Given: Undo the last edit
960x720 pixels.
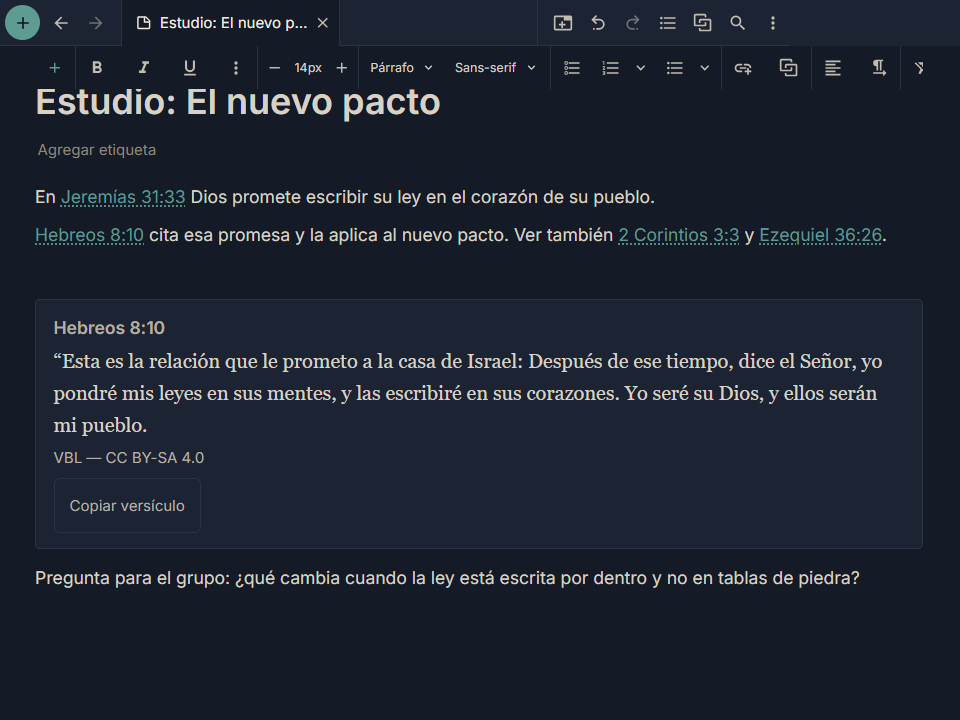Looking at the screenshot, I should click(x=598, y=23).
